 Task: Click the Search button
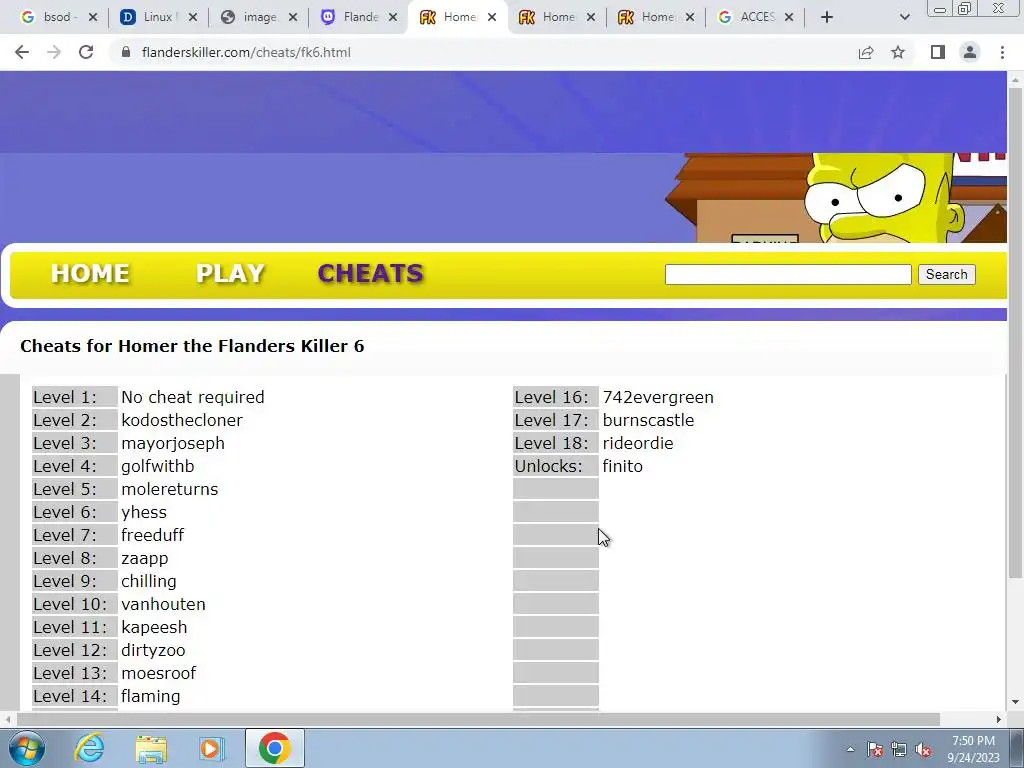point(946,274)
